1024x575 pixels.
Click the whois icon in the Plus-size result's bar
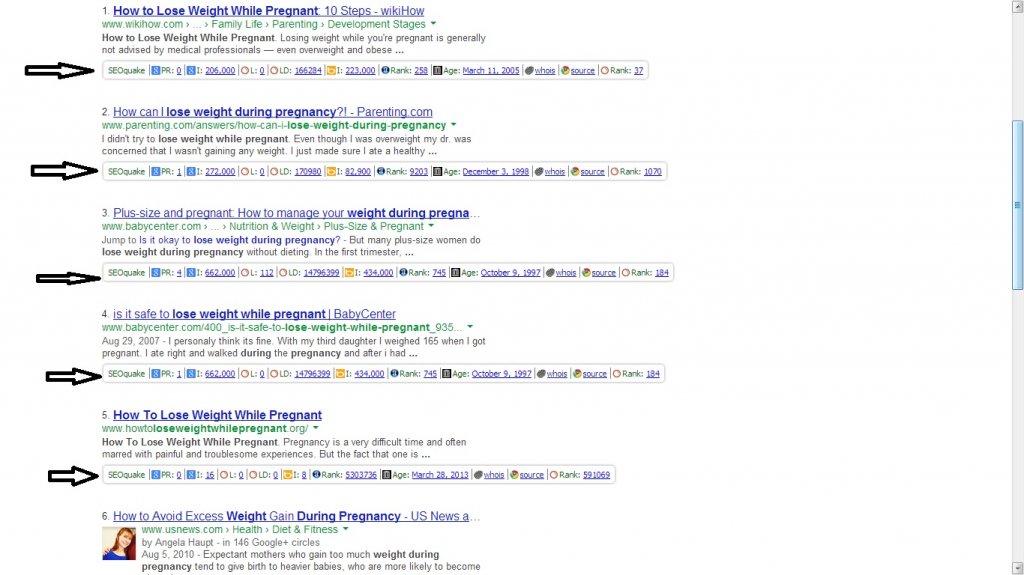pos(550,272)
